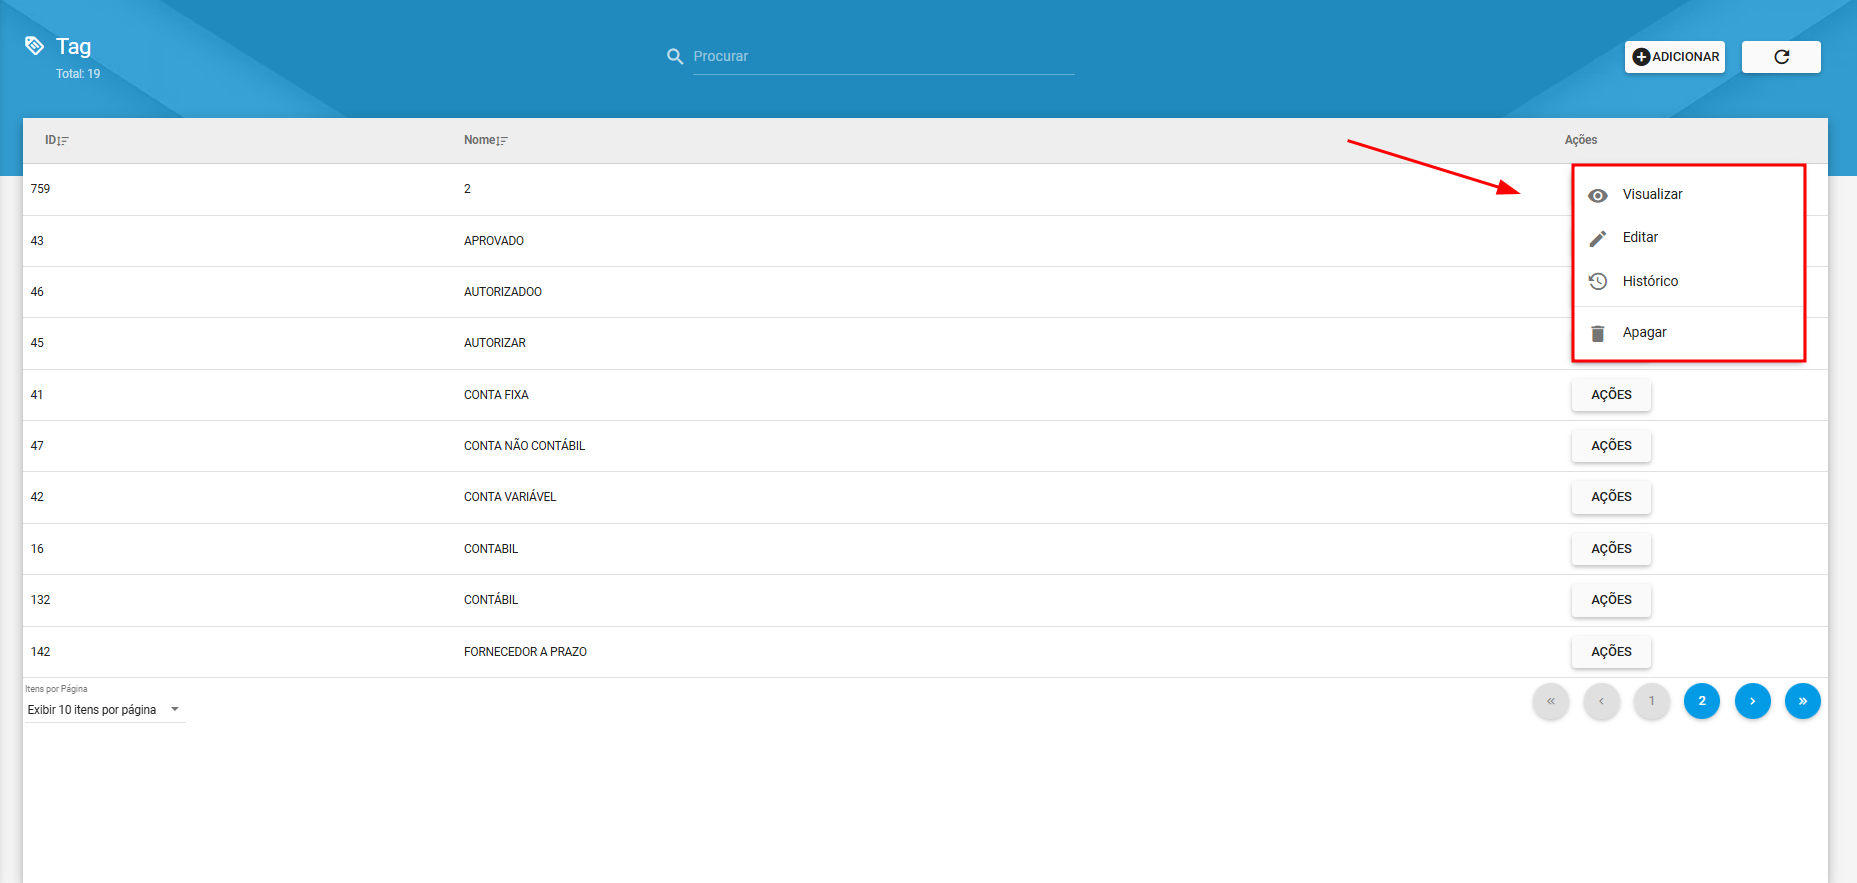Open Ações for CONTA FIXA row
This screenshot has height=883, width=1857.
pyautogui.click(x=1611, y=395)
